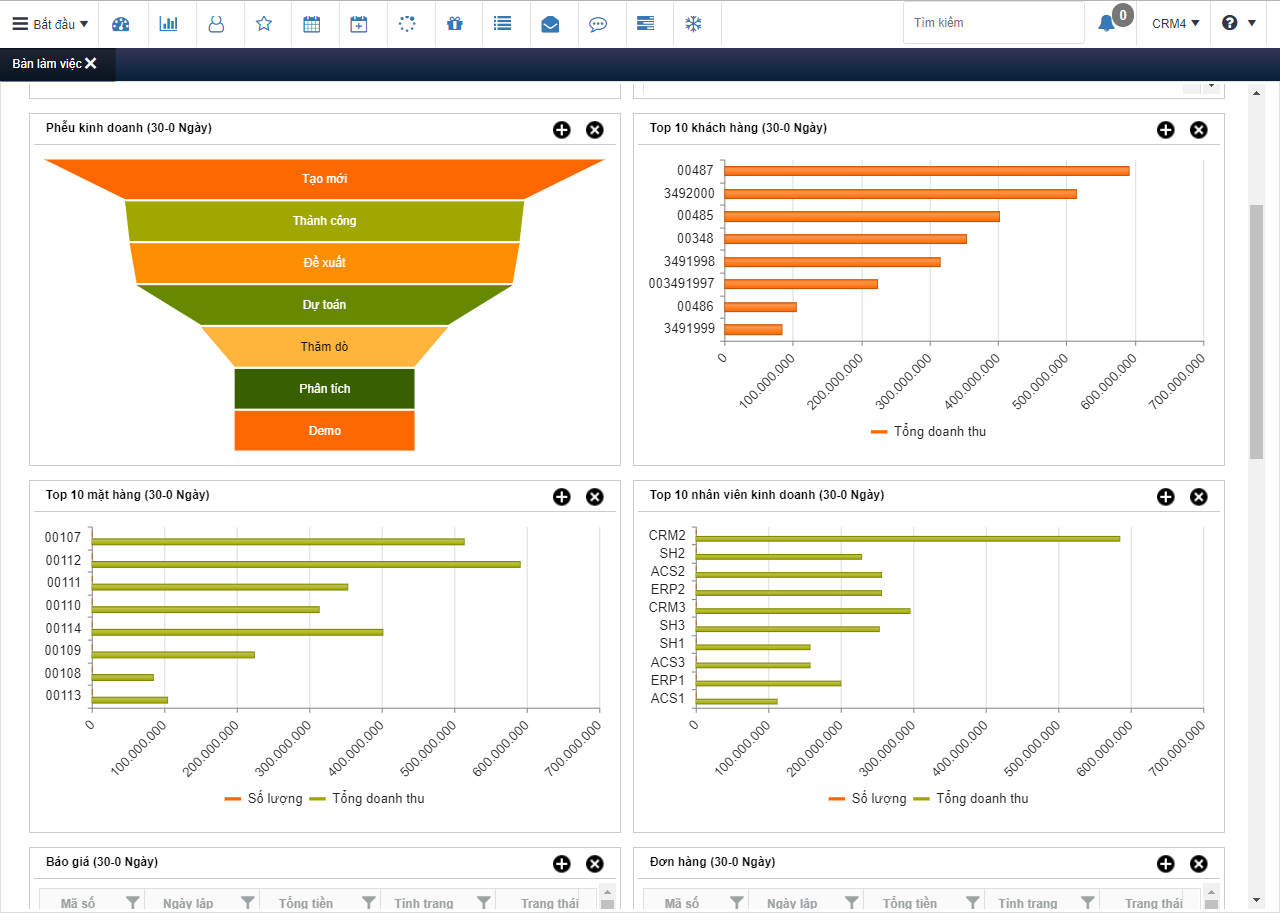The image size is (1280, 914).
Task: Open the gift box icon
Action: pos(455,23)
